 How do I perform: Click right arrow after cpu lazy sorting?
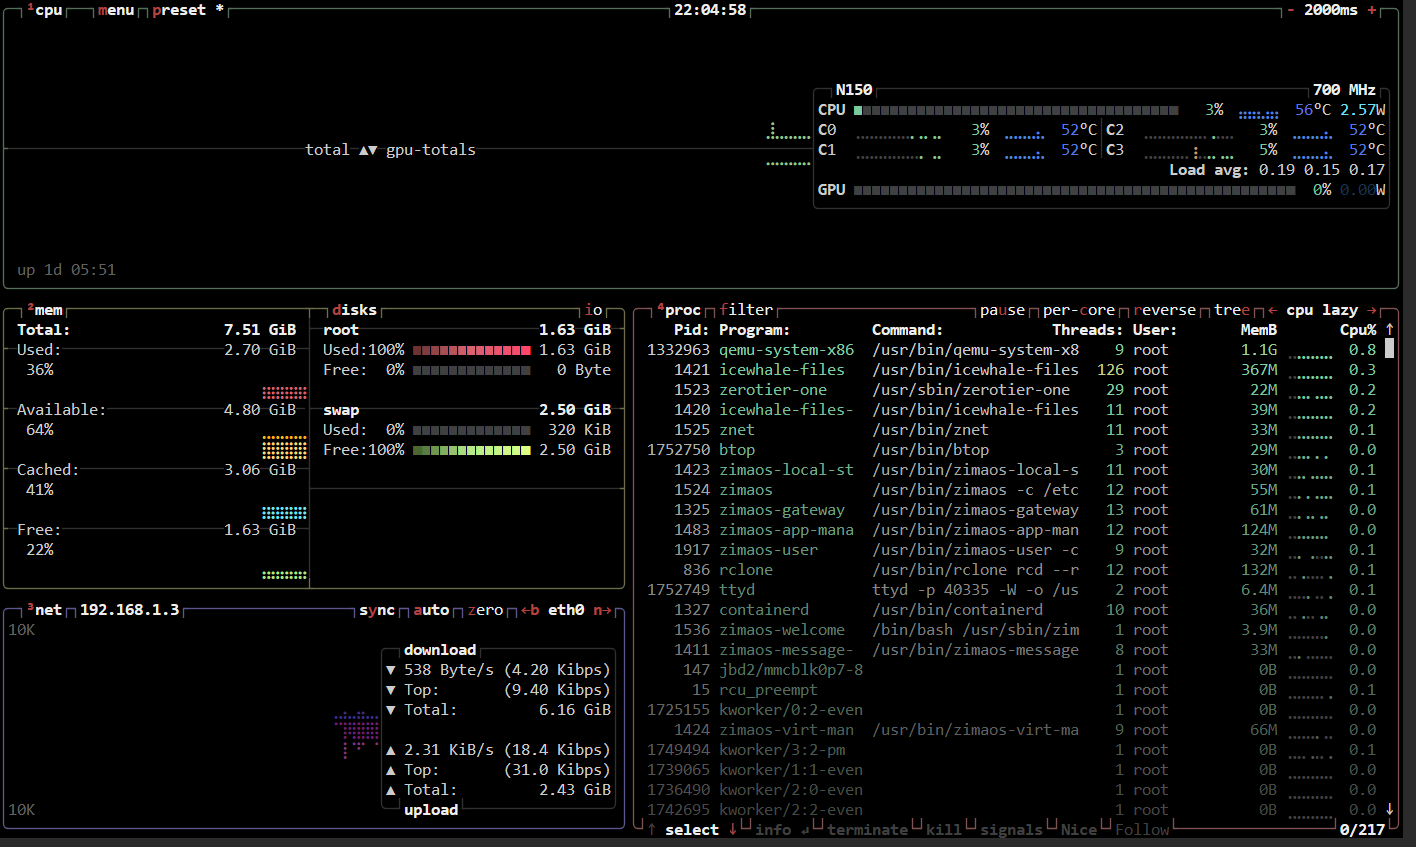[1371, 310]
